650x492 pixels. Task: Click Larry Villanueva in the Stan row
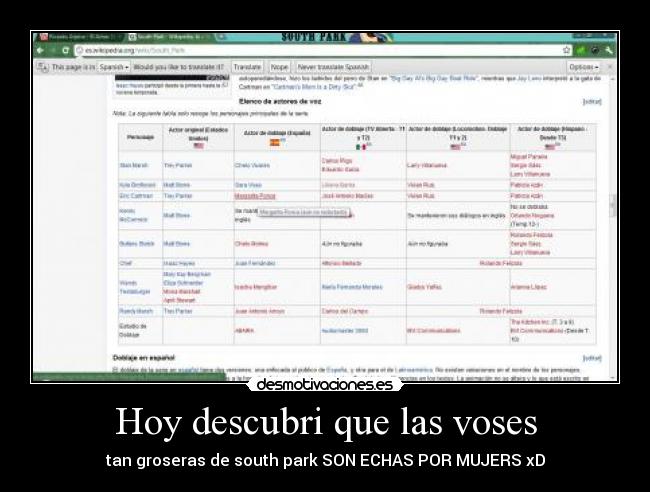tap(427, 165)
